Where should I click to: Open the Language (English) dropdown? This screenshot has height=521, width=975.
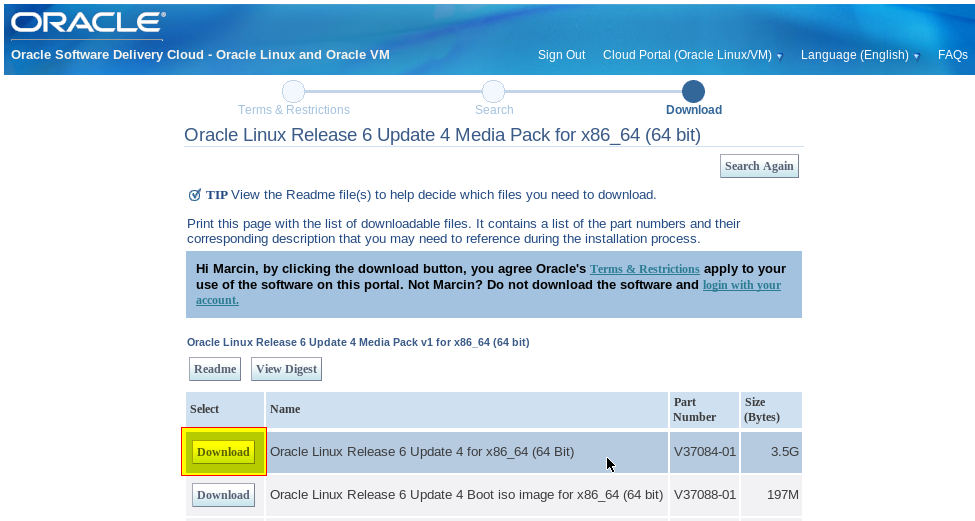point(860,55)
